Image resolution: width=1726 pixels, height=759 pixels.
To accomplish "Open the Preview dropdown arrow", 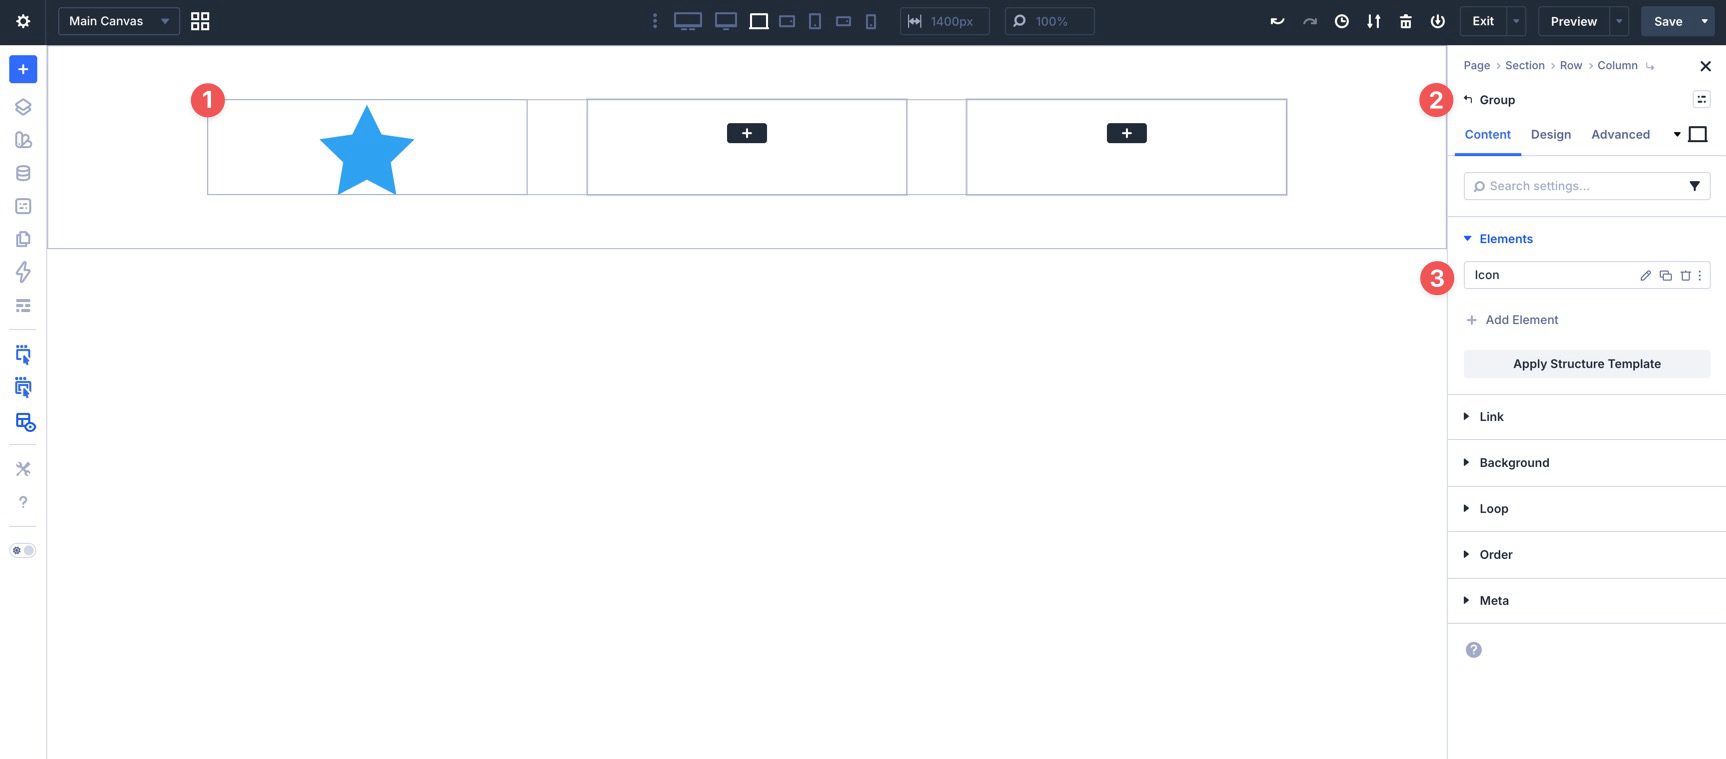I will (x=1619, y=21).
